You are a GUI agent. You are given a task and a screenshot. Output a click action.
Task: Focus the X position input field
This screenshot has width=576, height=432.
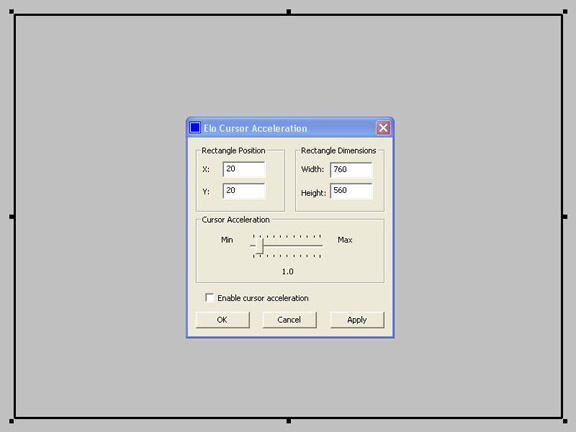[244, 169]
